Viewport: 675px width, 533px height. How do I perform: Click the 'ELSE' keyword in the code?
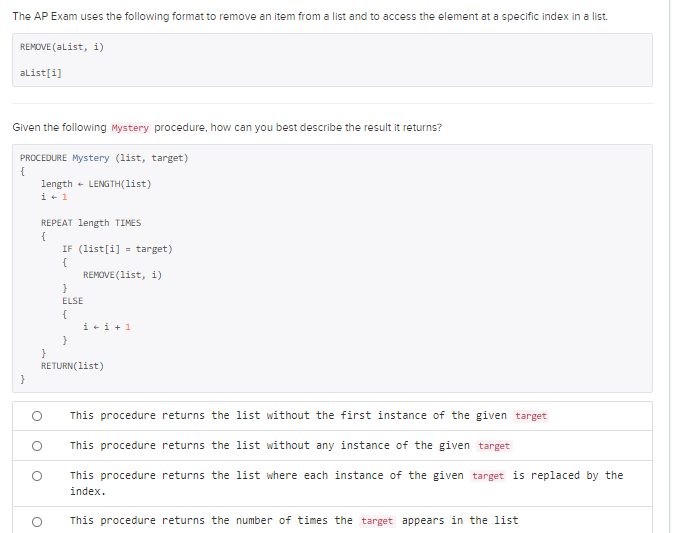tap(72, 301)
